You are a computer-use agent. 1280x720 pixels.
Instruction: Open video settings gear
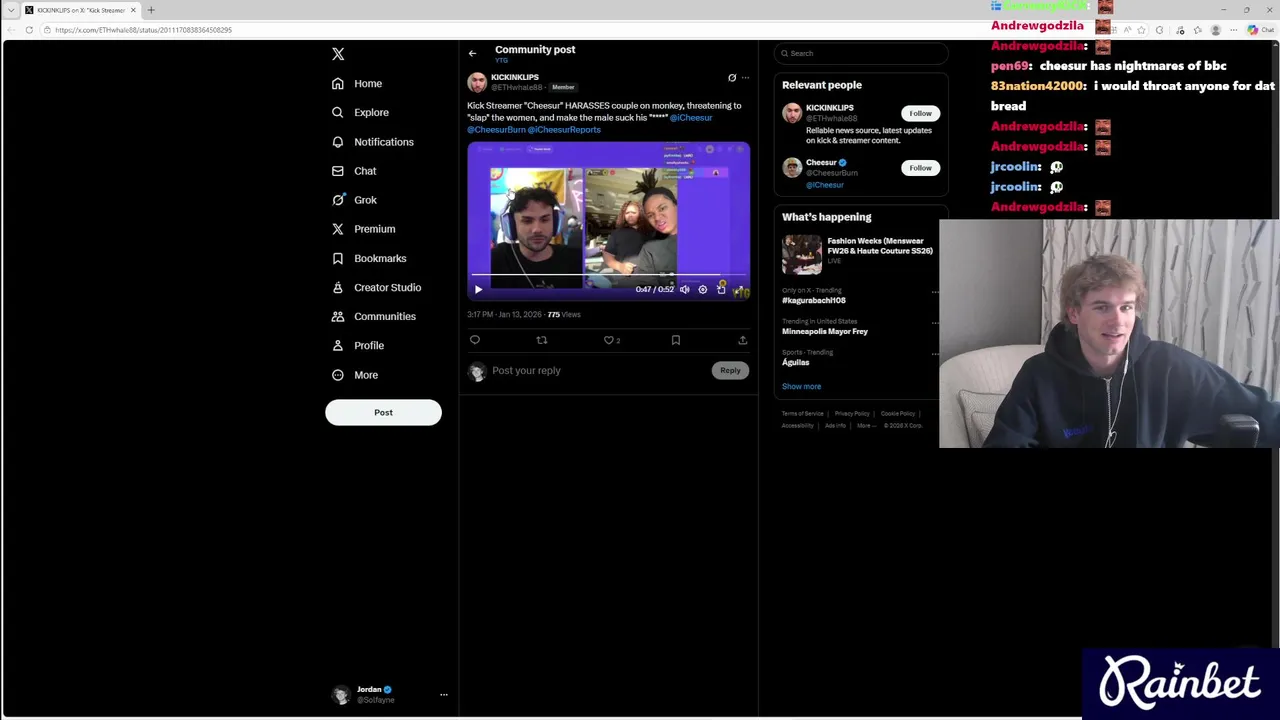(702, 289)
